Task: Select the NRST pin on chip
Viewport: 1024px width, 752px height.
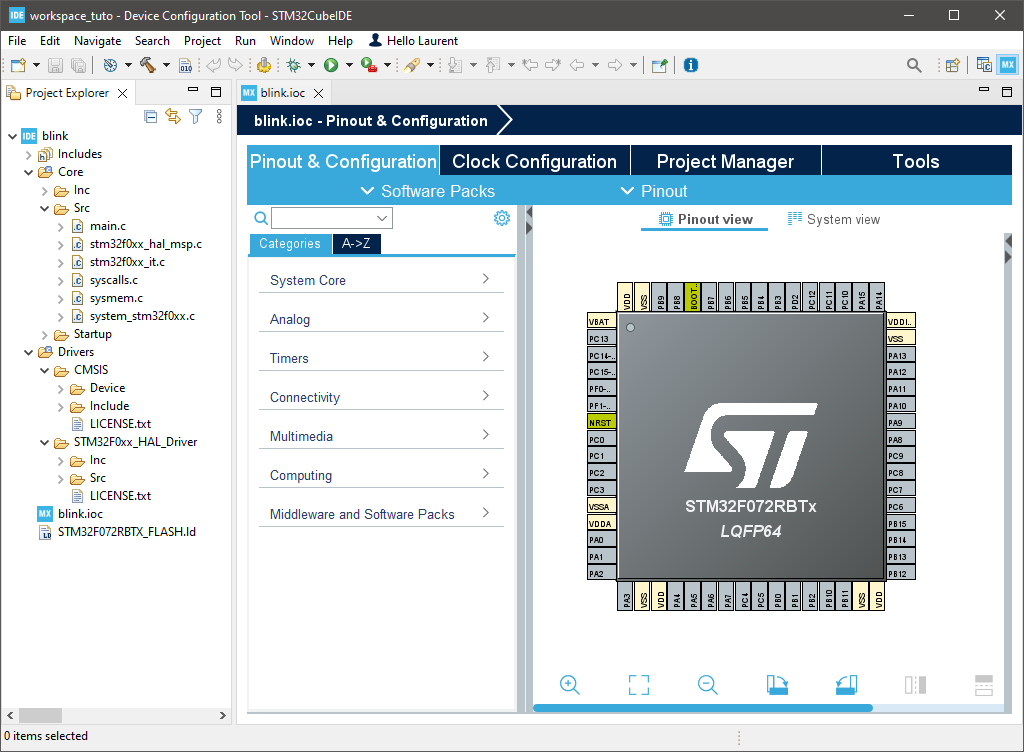Action: 601,422
